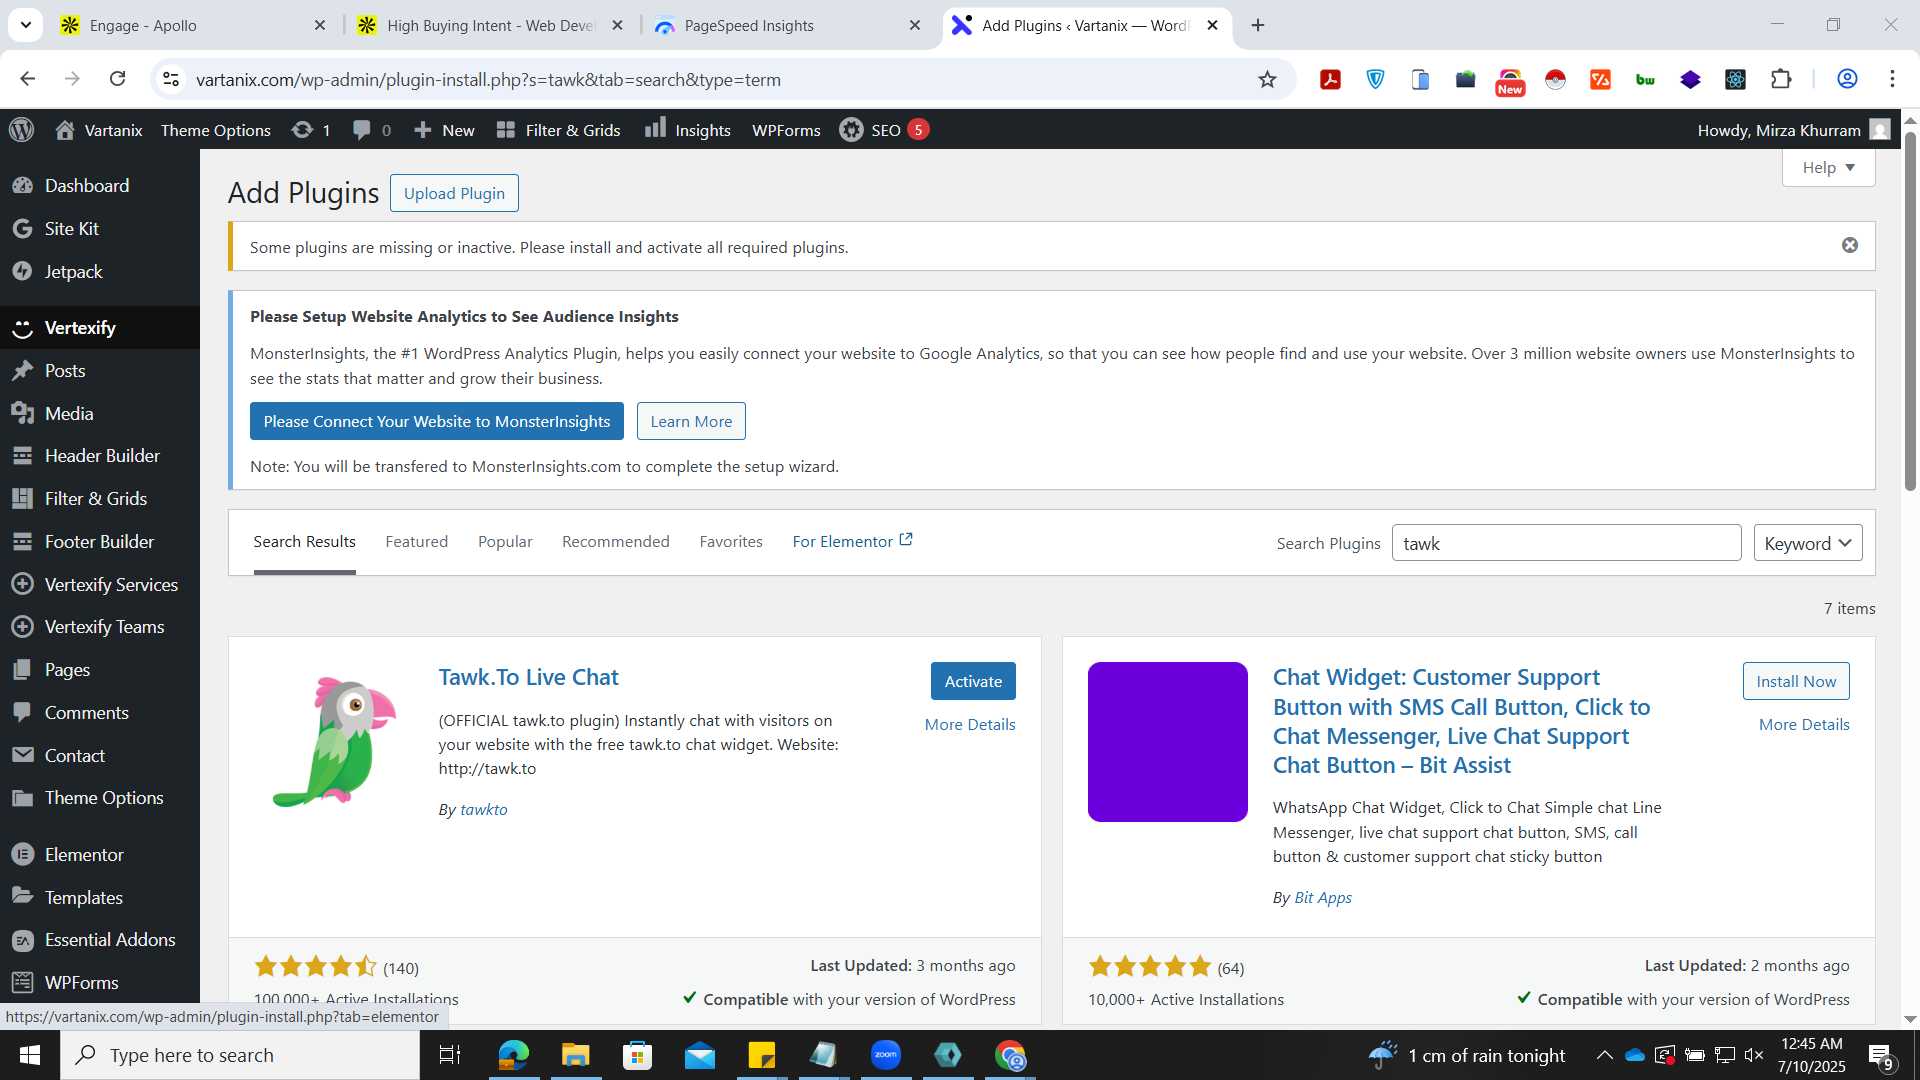Screen dimensions: 1920x1080
Task: Click the Vartanix home icon
Action: coord(65,130)
